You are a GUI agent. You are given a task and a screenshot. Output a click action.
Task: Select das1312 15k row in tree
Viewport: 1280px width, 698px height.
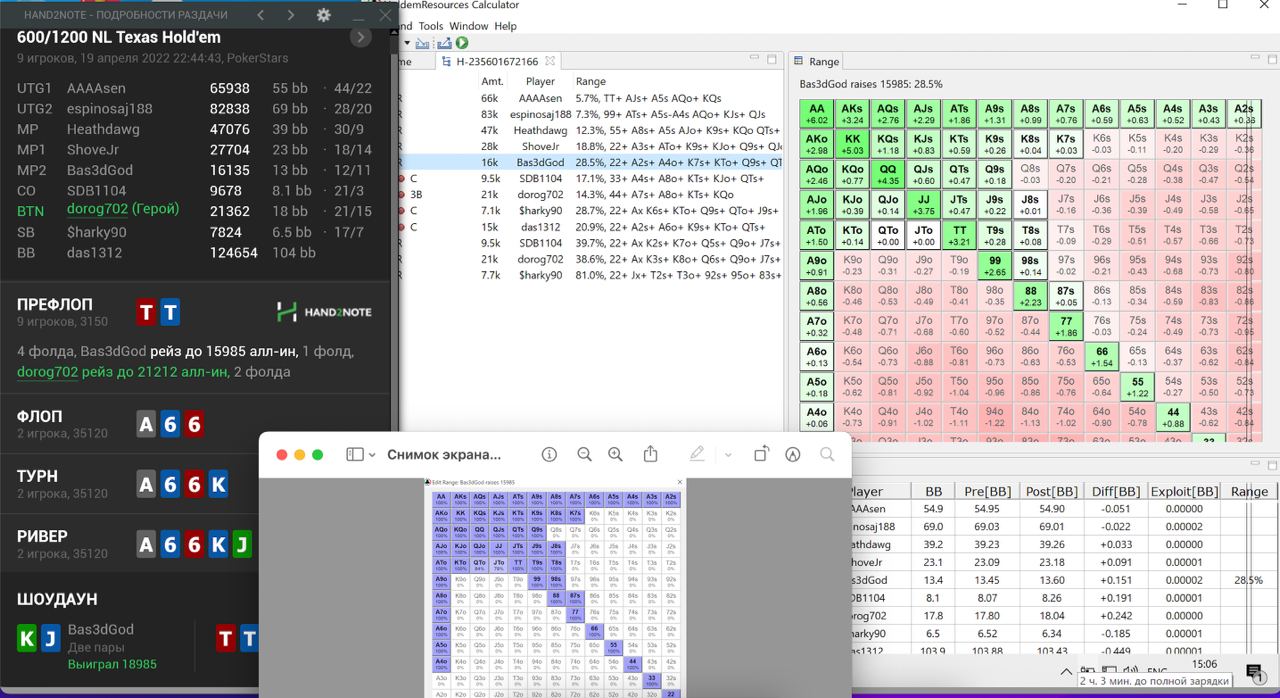pos(590,227)
